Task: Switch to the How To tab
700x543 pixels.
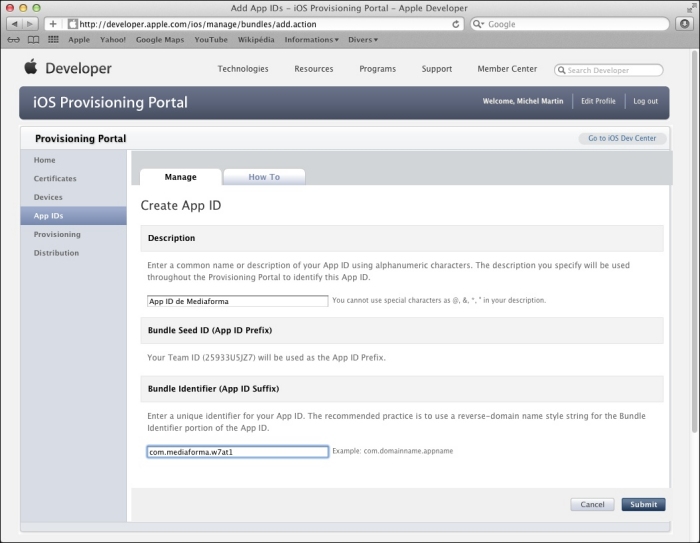Action: point(264,177)
